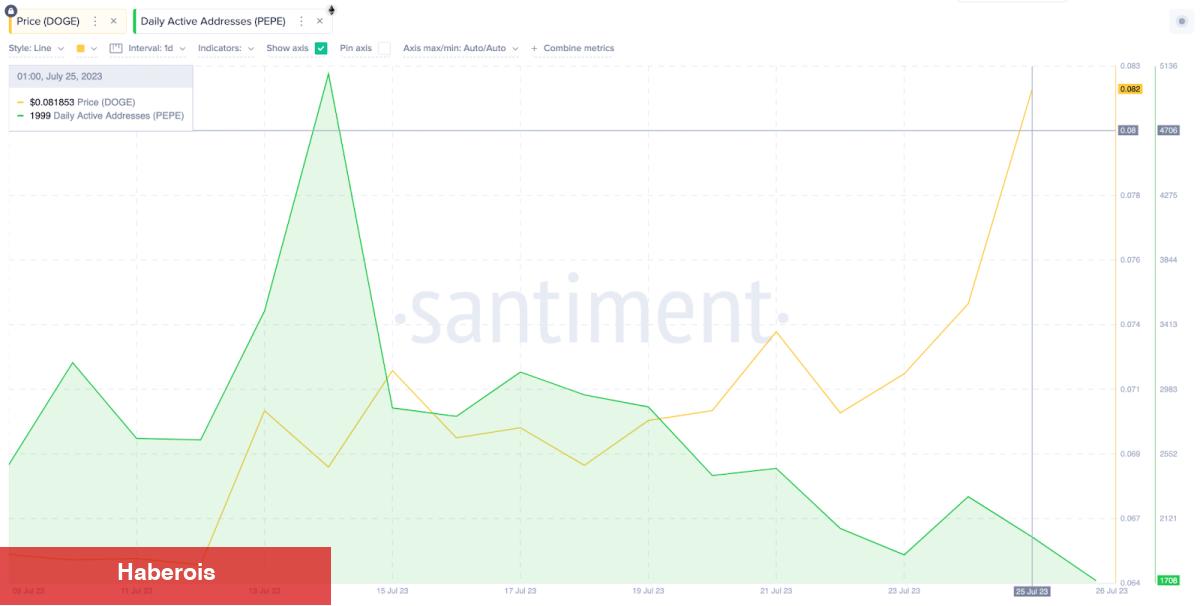Click the 2552 addresses axis tick
Image resolution: width=1200 pixels, height=606 pixels.
pos(1168,454)
